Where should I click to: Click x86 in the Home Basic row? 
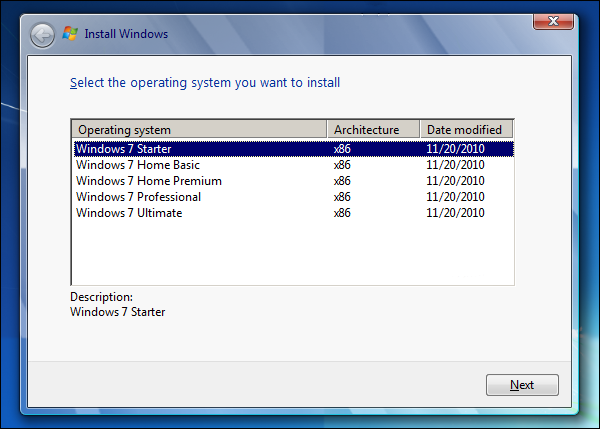(x=342, y=165)
